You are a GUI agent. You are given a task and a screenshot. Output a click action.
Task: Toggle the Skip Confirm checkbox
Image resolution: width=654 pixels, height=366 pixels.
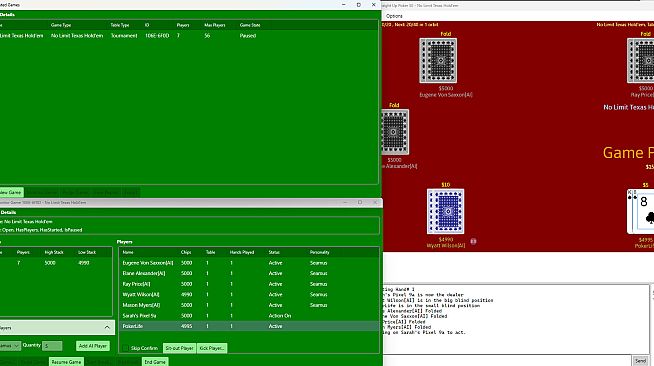pos(126,348)
